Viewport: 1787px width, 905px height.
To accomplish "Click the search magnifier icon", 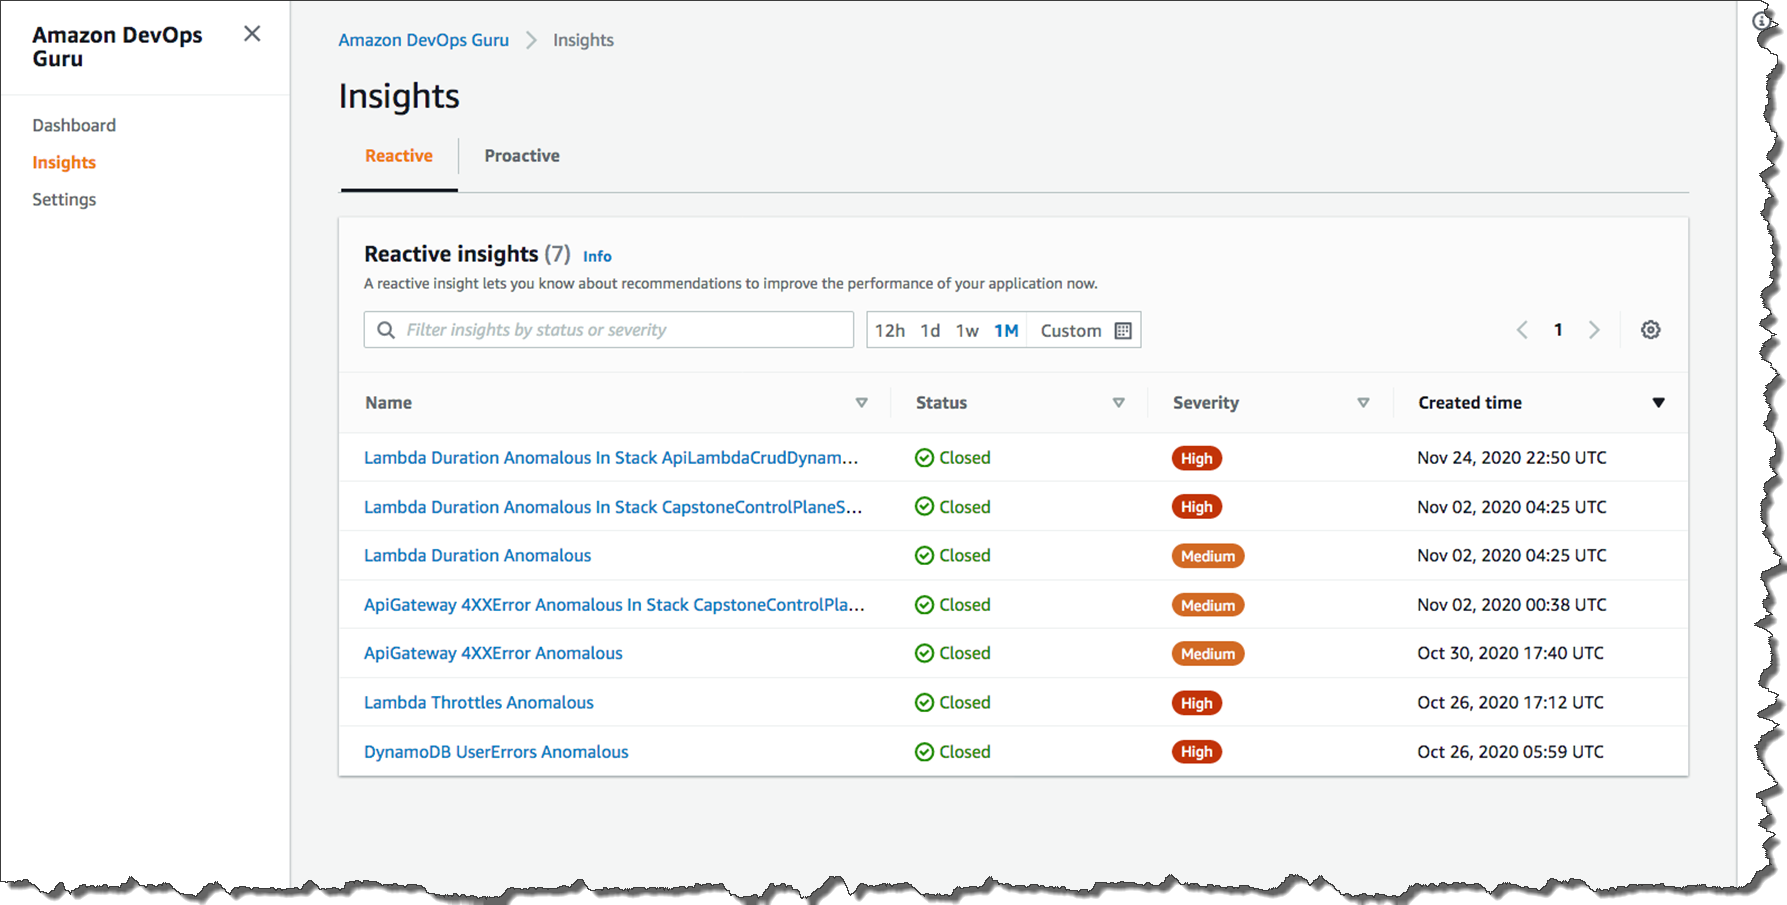I will pos(386,330).
